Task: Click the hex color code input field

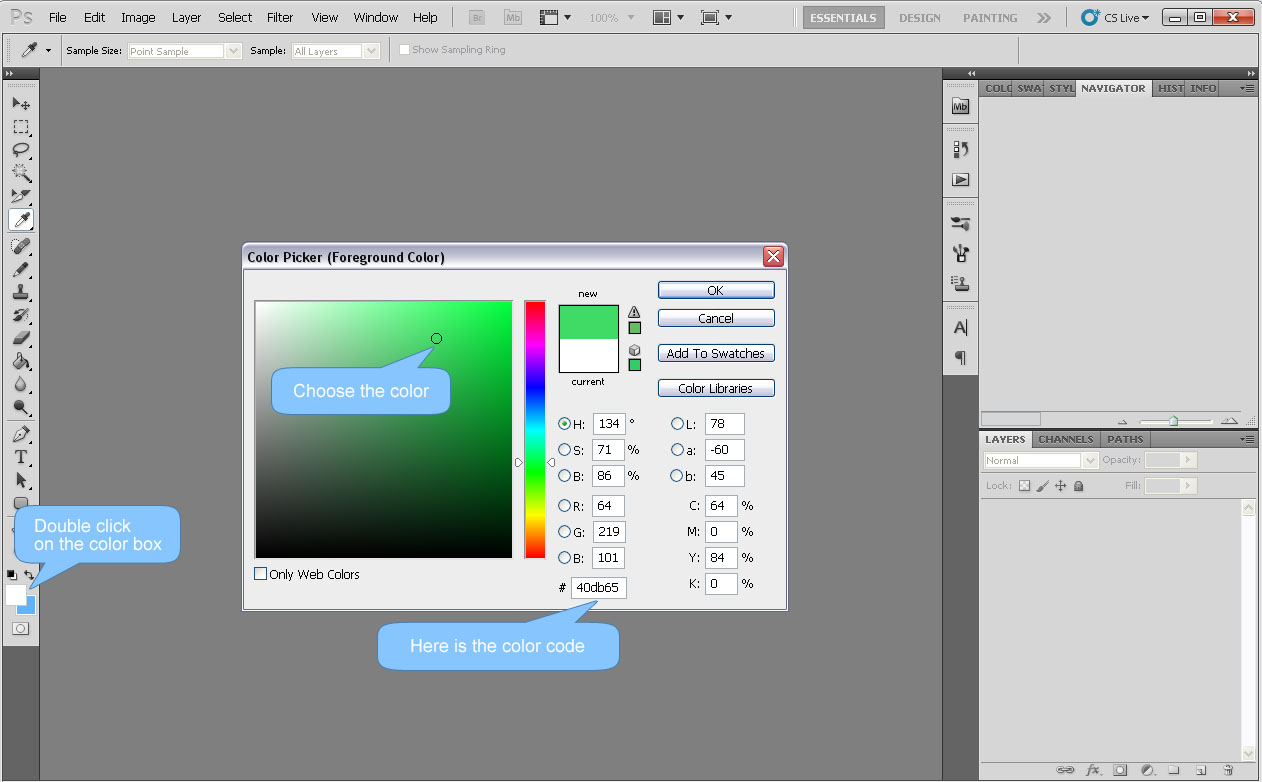Action: tap(598, 587)
